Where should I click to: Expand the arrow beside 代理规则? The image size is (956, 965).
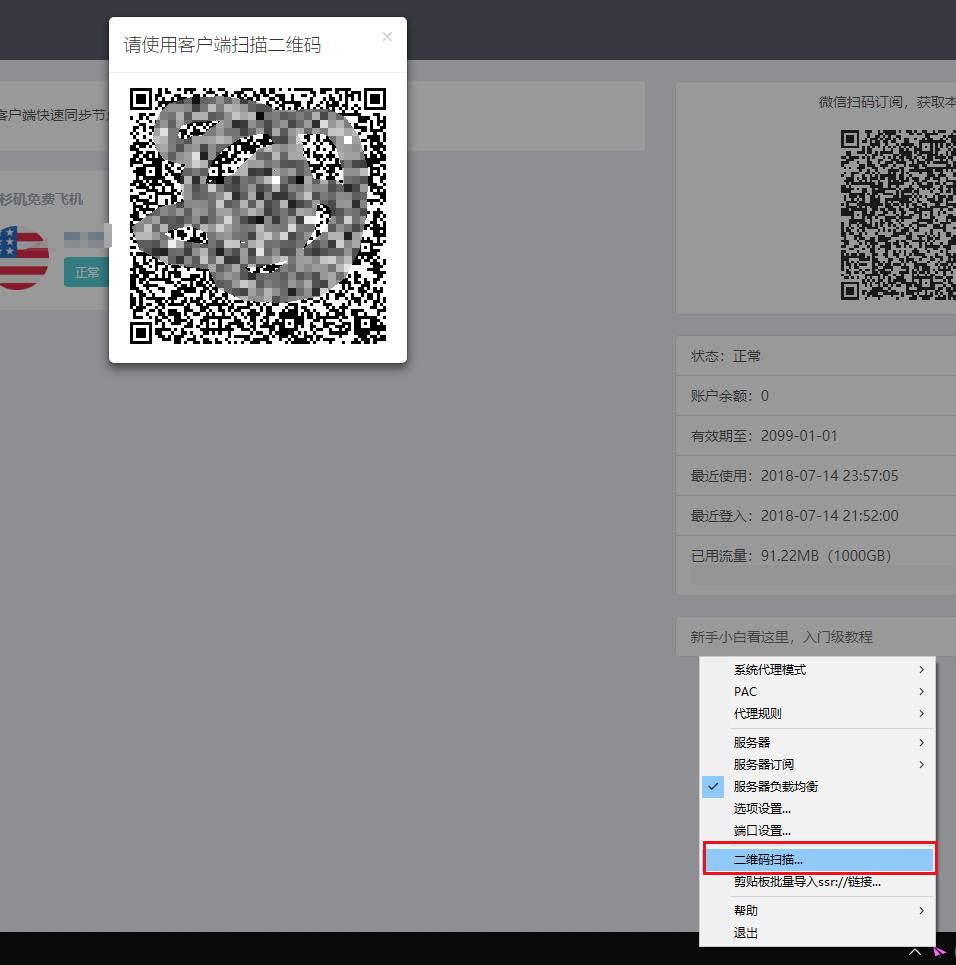tap(922, 714)
